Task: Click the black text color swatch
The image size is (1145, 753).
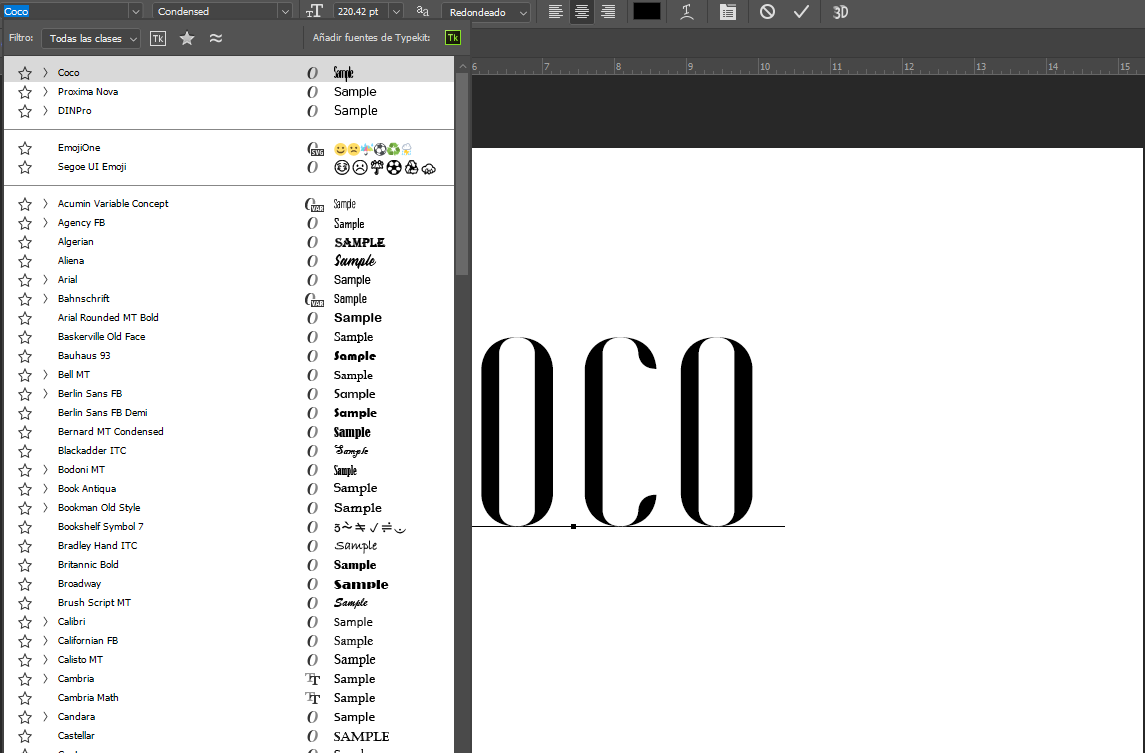Action: [x=647, y=12]
